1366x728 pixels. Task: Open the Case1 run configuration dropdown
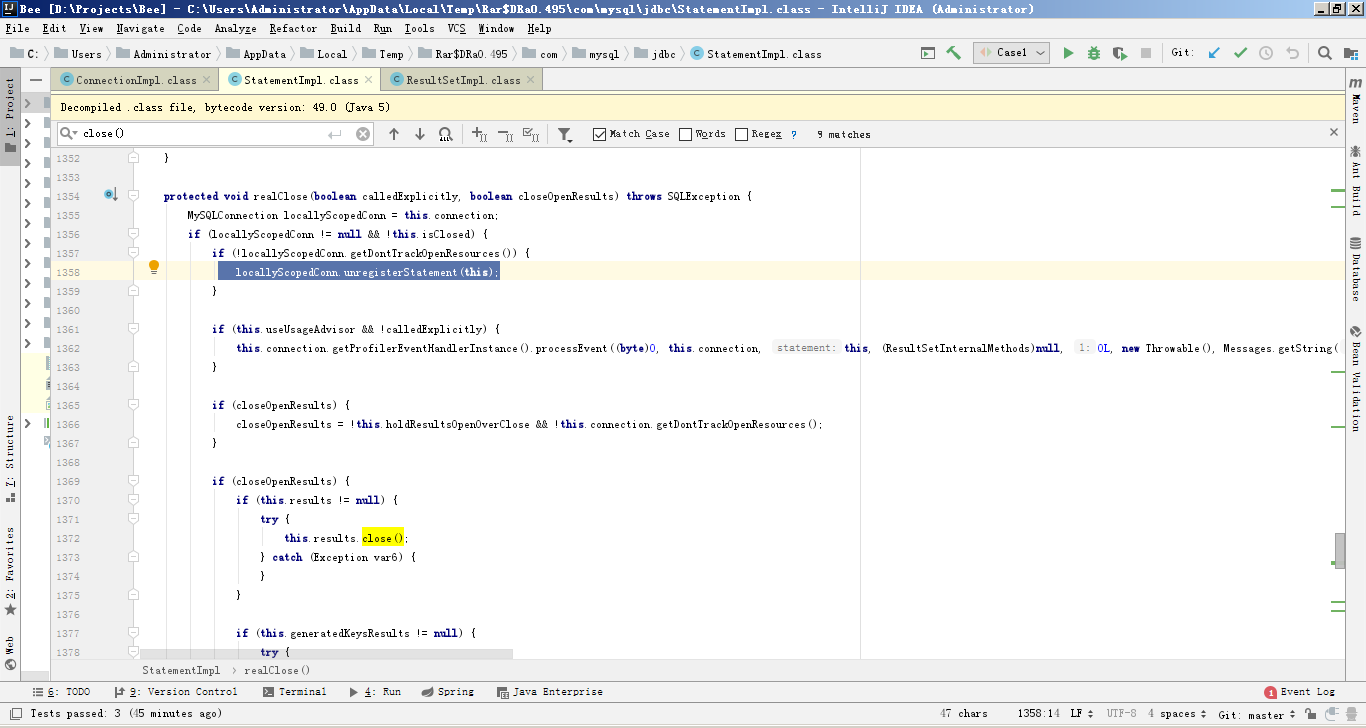1011,53
